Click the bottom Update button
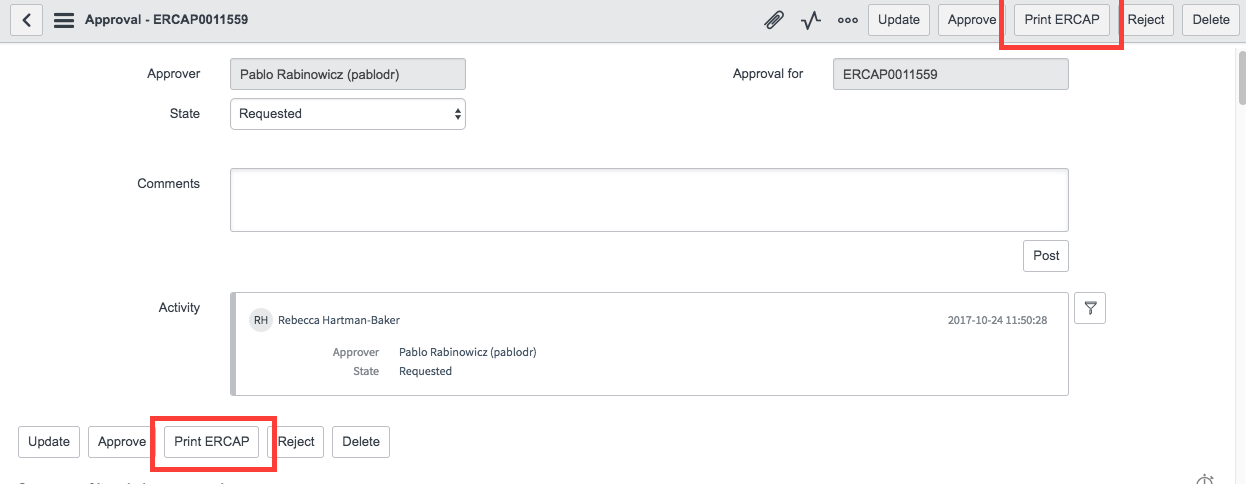The width and height of the screenshot is (1246, 484). [x=49, y=442]
